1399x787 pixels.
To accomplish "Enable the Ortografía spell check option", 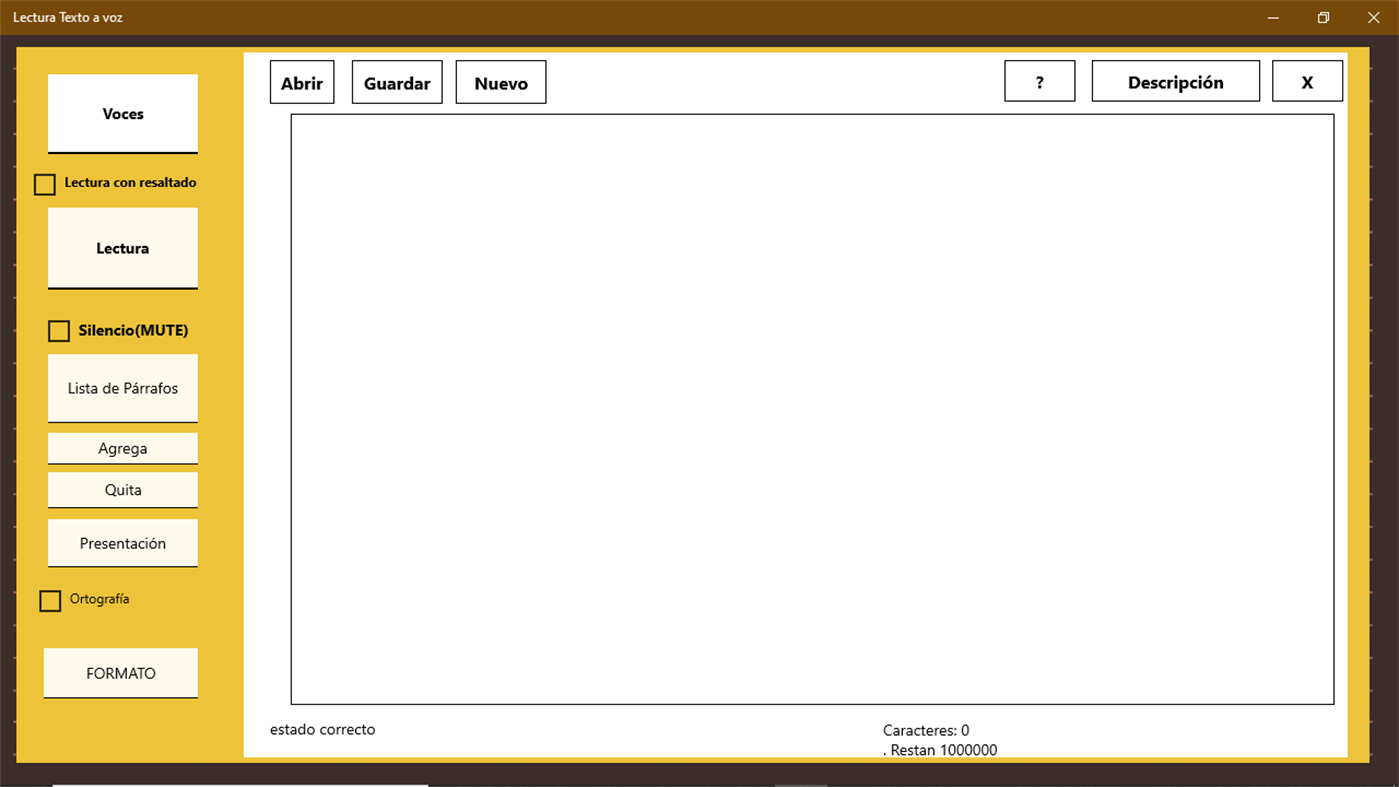I will tap(50, 600).
